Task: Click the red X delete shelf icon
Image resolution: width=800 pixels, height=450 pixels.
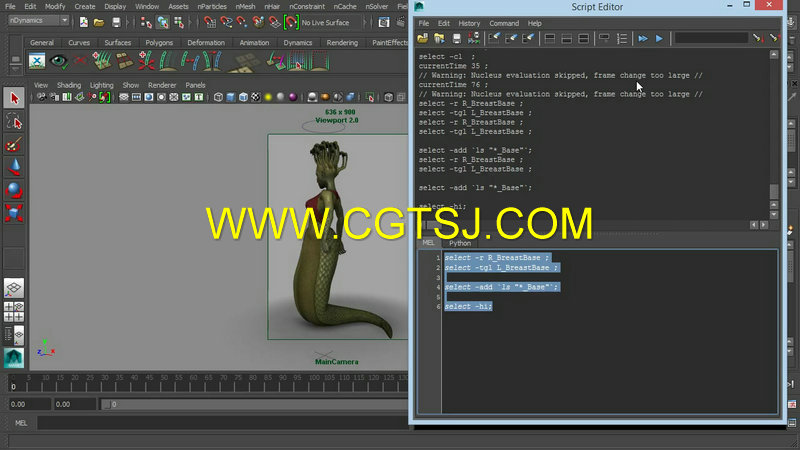Action: coord(80,61)
